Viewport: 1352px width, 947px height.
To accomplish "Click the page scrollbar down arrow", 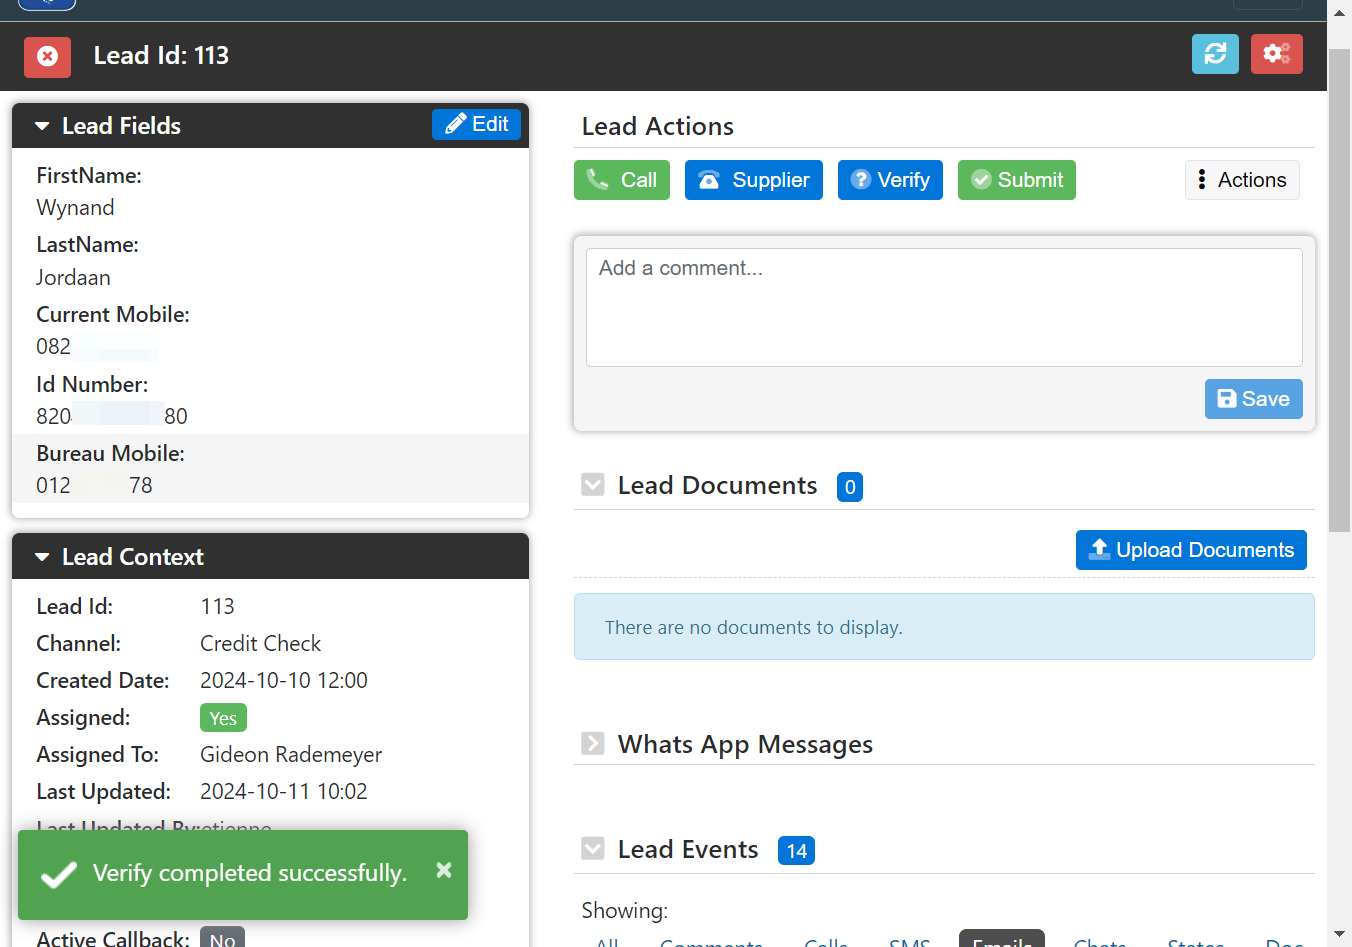I will click(1339, 935).
